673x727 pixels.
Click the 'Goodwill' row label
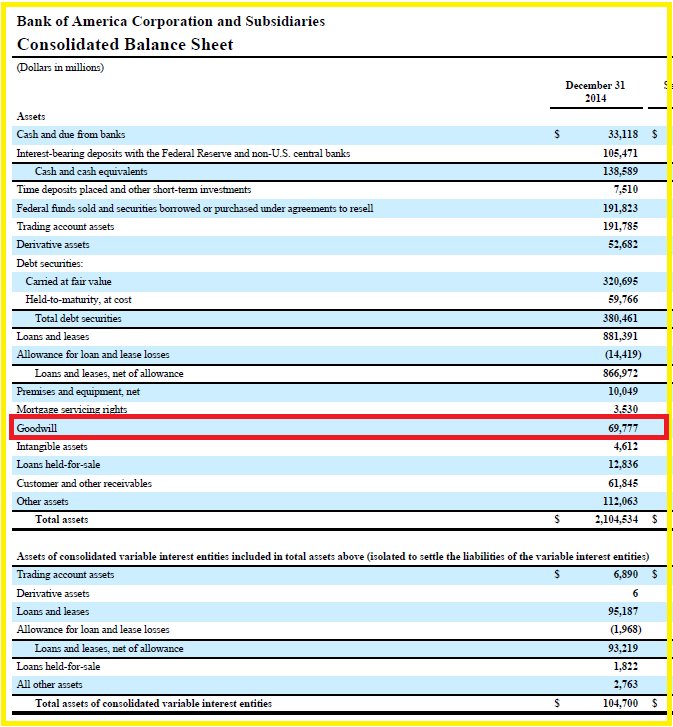(x=37, y=428)
